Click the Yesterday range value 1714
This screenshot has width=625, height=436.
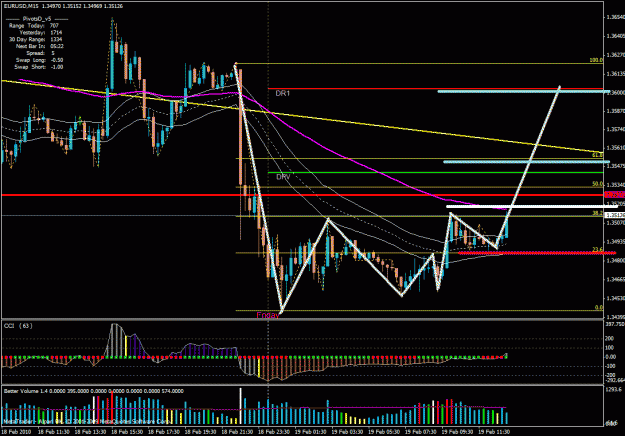(x=56, y=32)
